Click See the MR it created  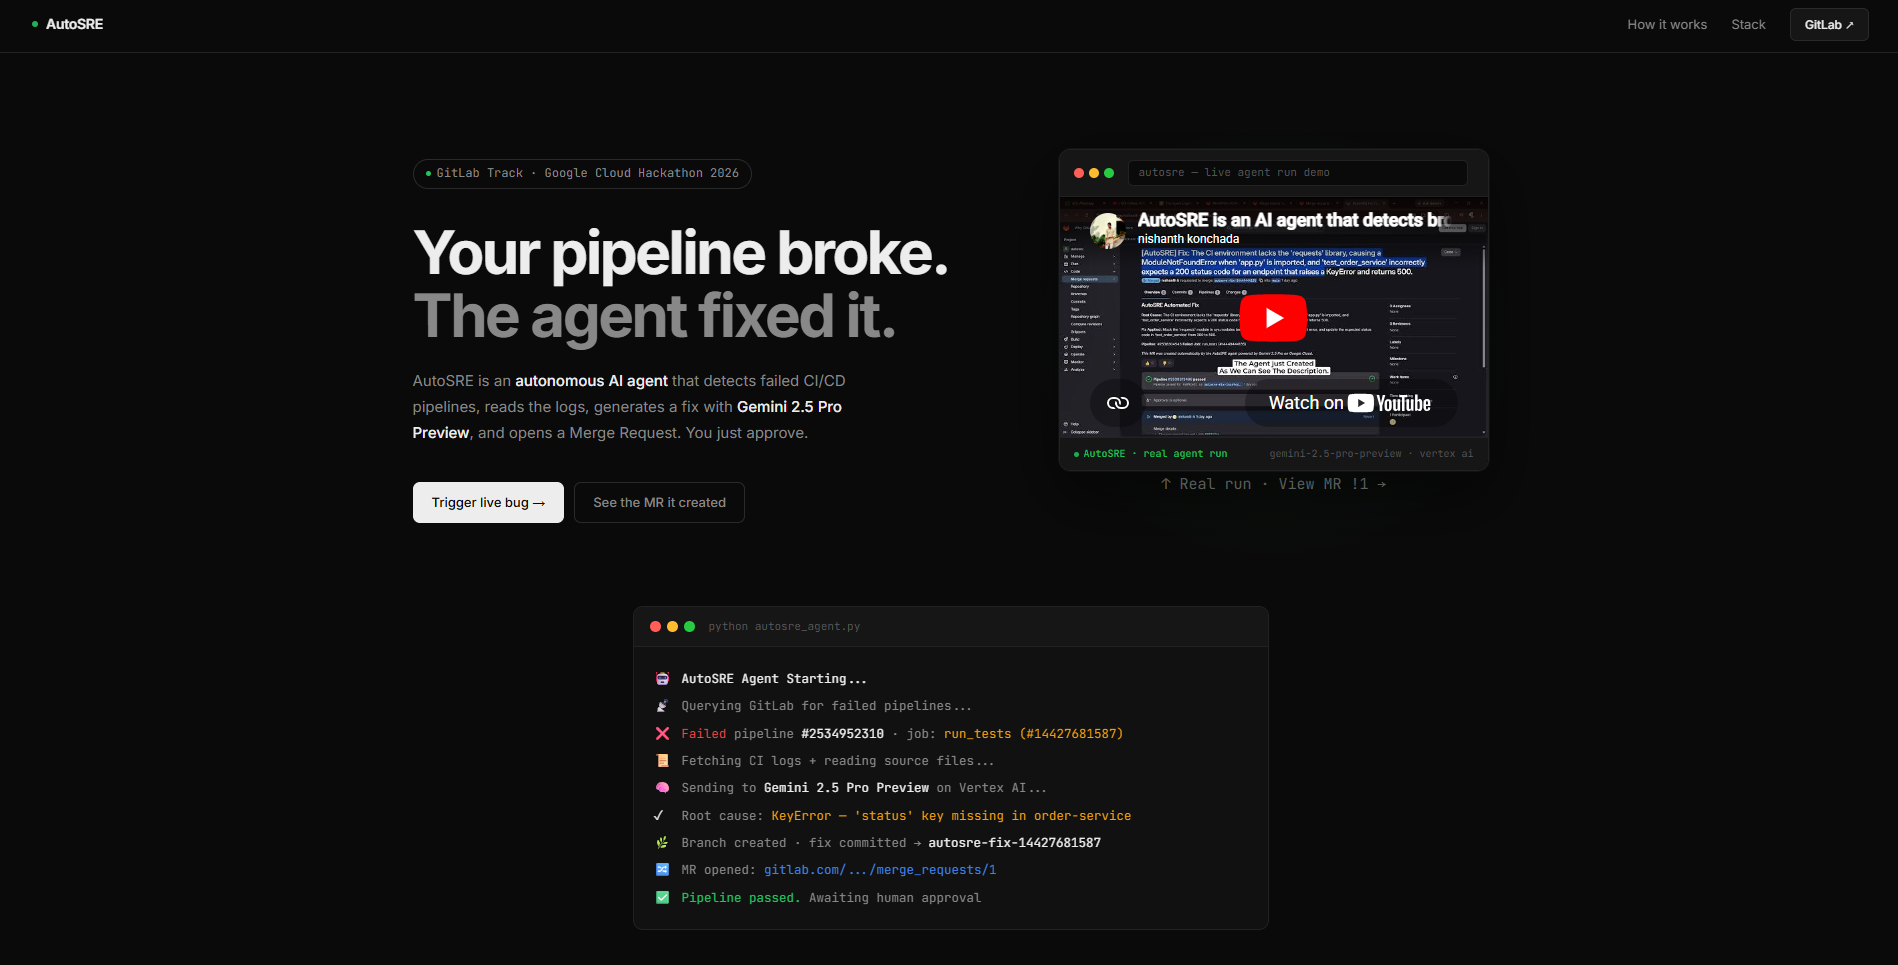(659, 503)
